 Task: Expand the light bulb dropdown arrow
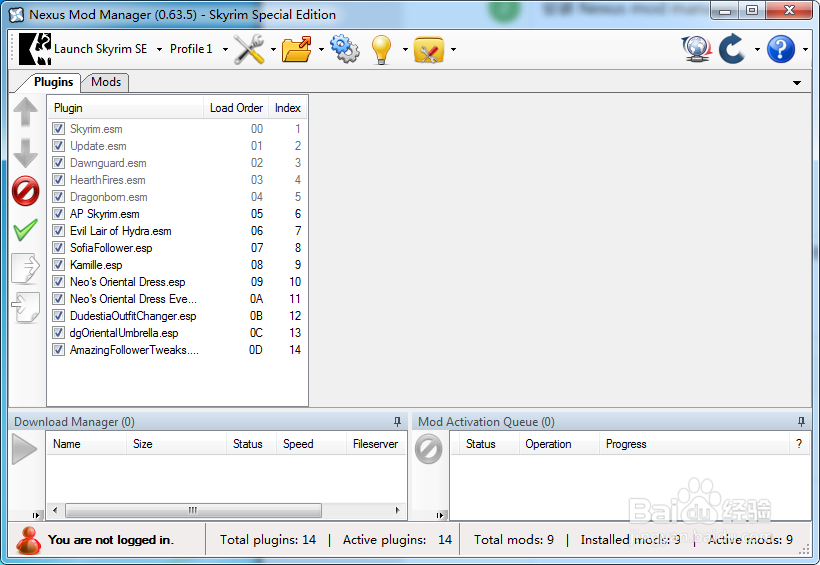(405, 50)
